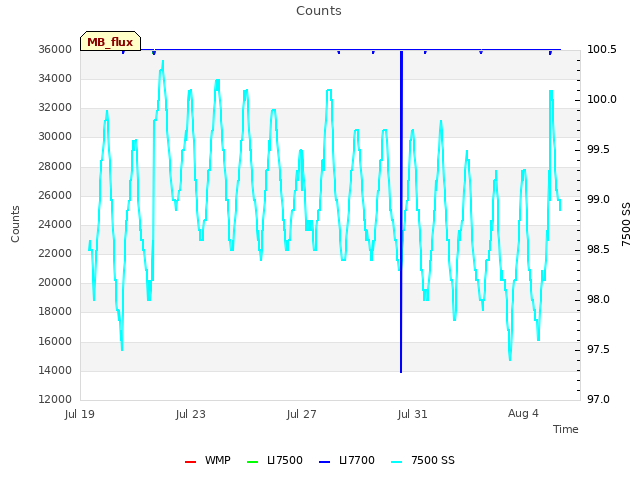This screenshot has width=640, height=480.
Task: Click the 97.0 right axis tick label
Action: tap(598, 399)
